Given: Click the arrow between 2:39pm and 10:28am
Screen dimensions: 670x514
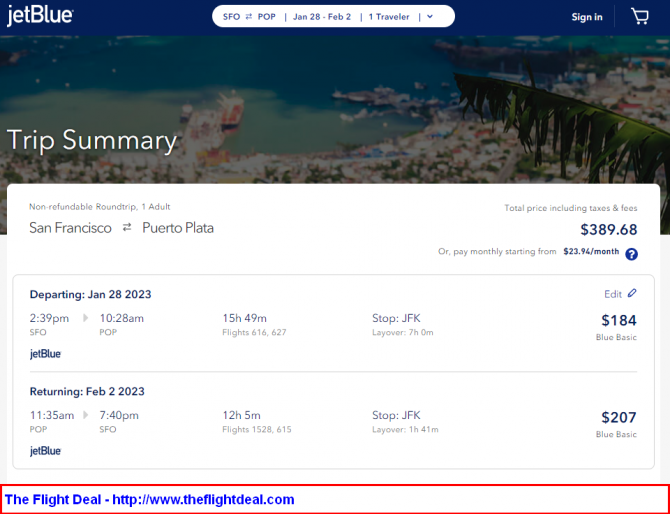Looking at the screenshot, I should (x=85, y=318).
